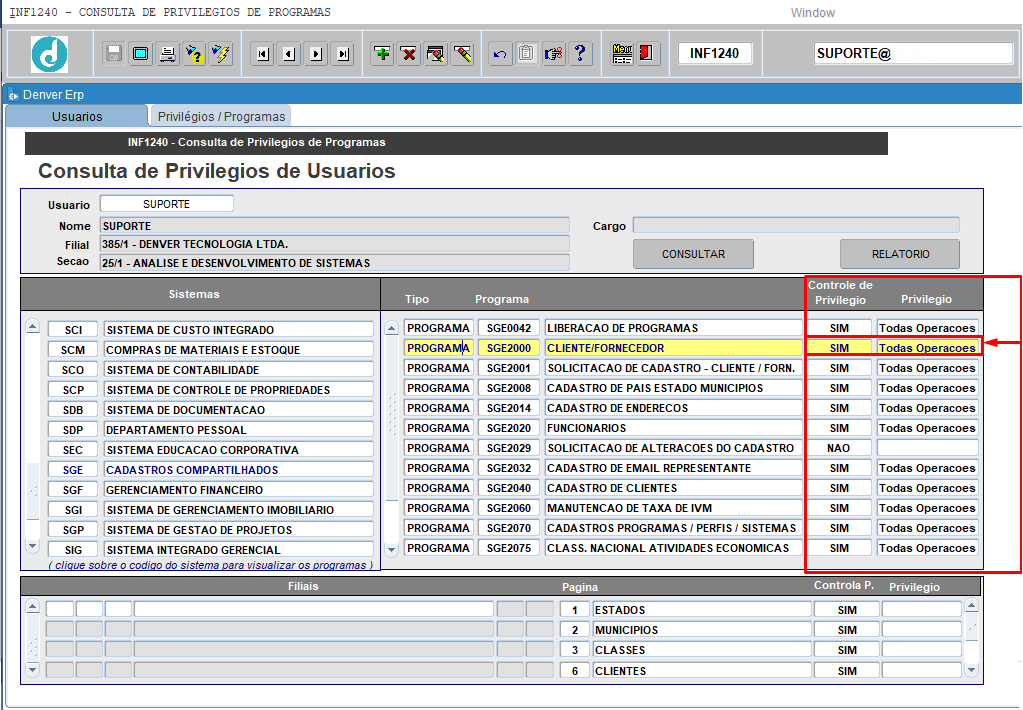1023x710 pixels.
Task: Switch to the Usuarios tab
Action: pos(77,116)
